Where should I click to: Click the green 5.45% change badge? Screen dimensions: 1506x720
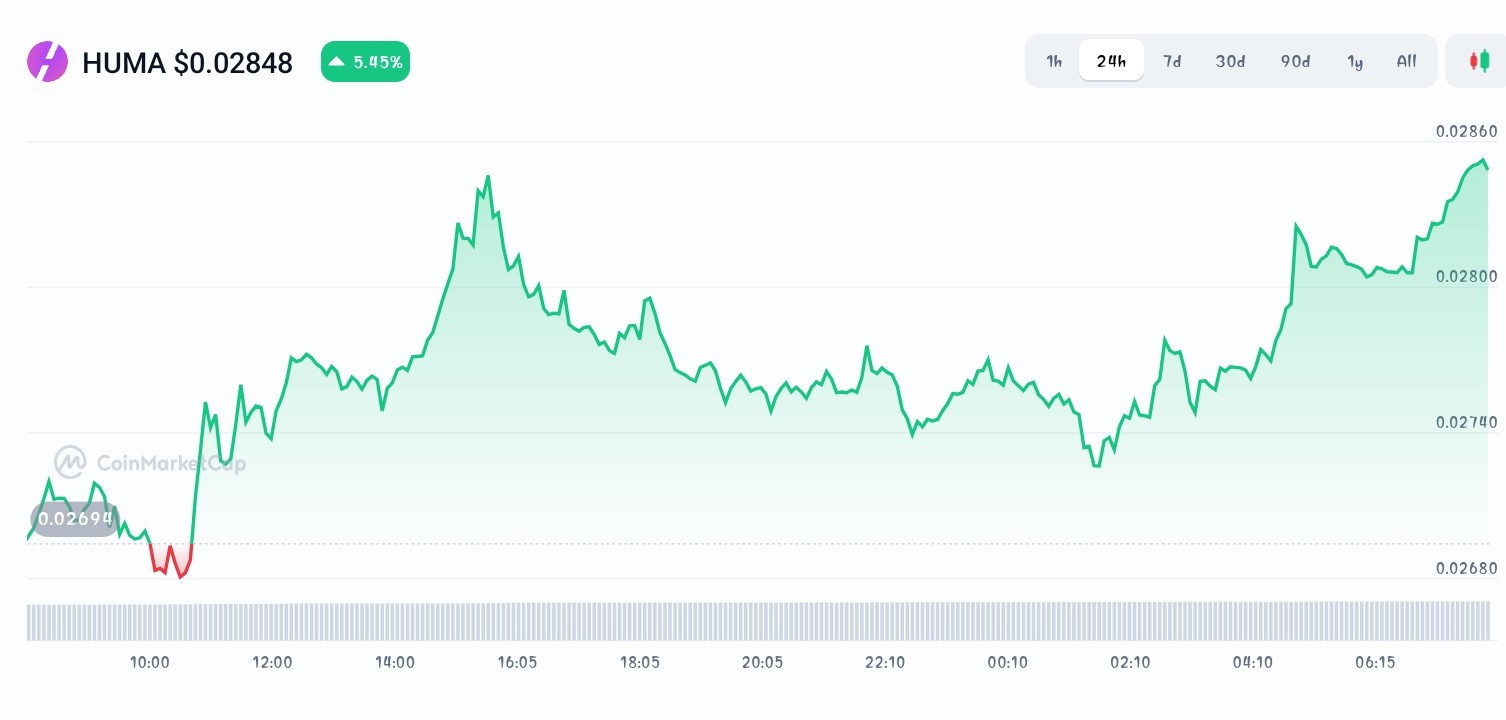coord(365,62)
